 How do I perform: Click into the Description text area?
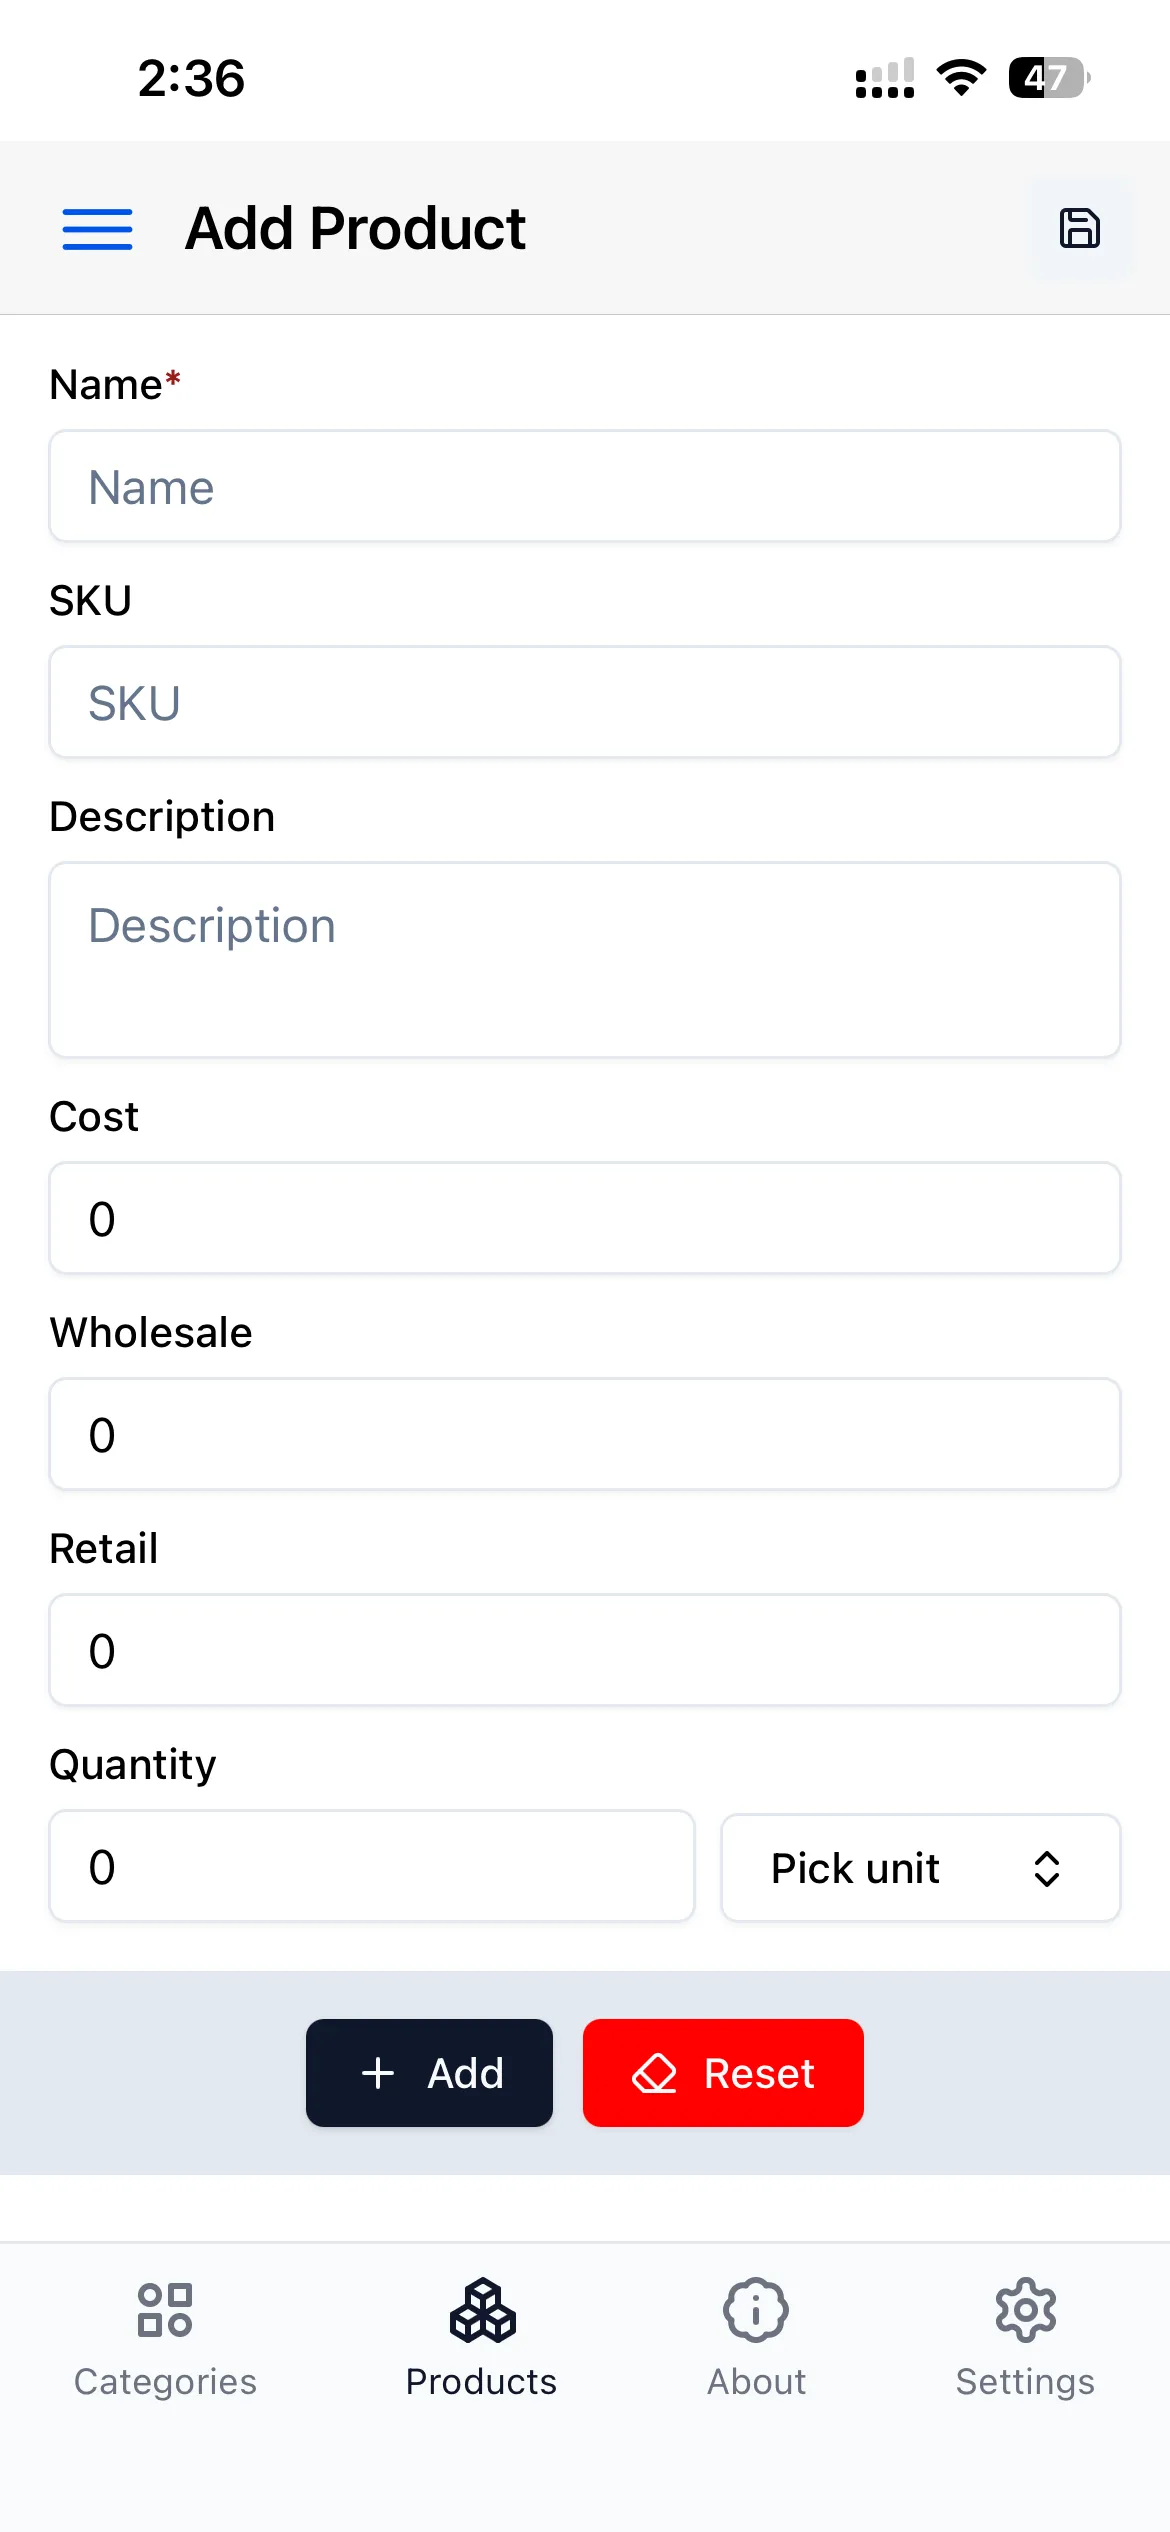(585, 960)
